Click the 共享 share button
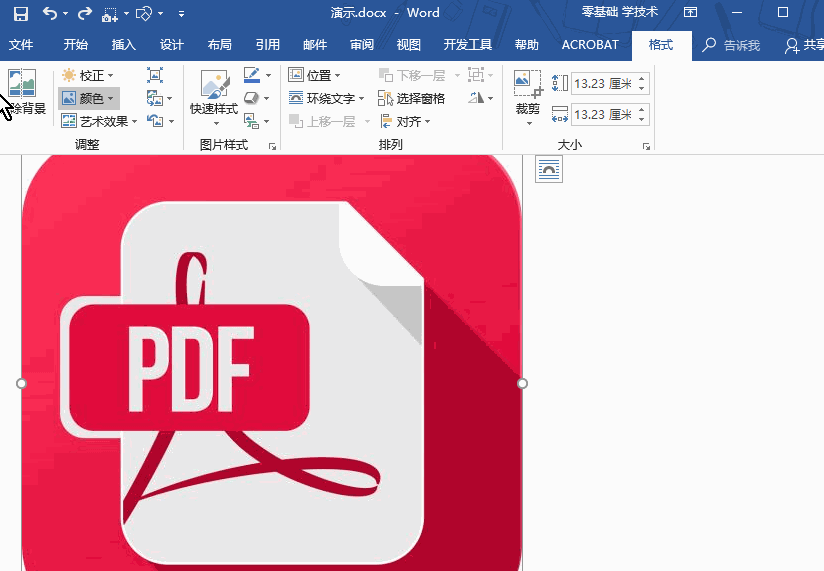 (804, 46)
